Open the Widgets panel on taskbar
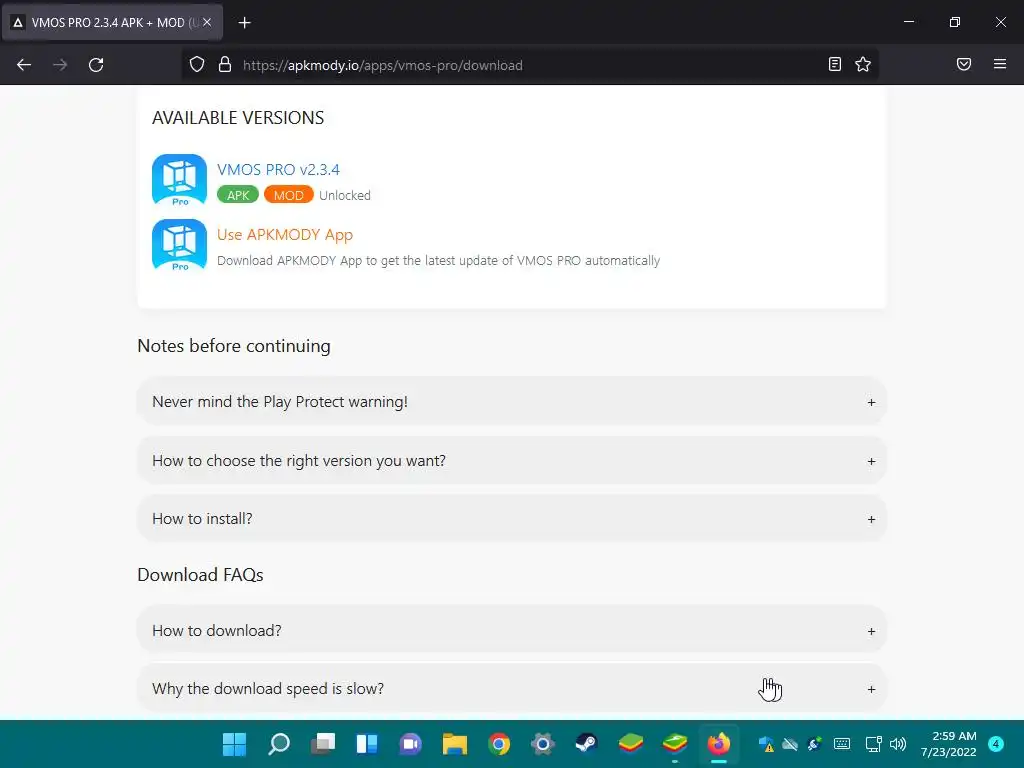Screen dimensions: 1024x768 pyautogui.click(x=366, y=744)
